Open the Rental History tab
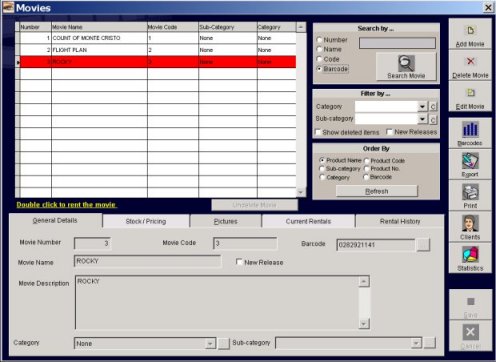Viewport: 496px width, 362px height. click(x=400, y=221)
